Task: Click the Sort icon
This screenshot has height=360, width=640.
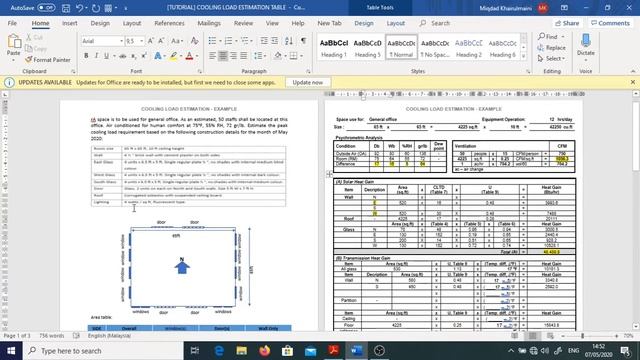Action: (x=289, y=41)
